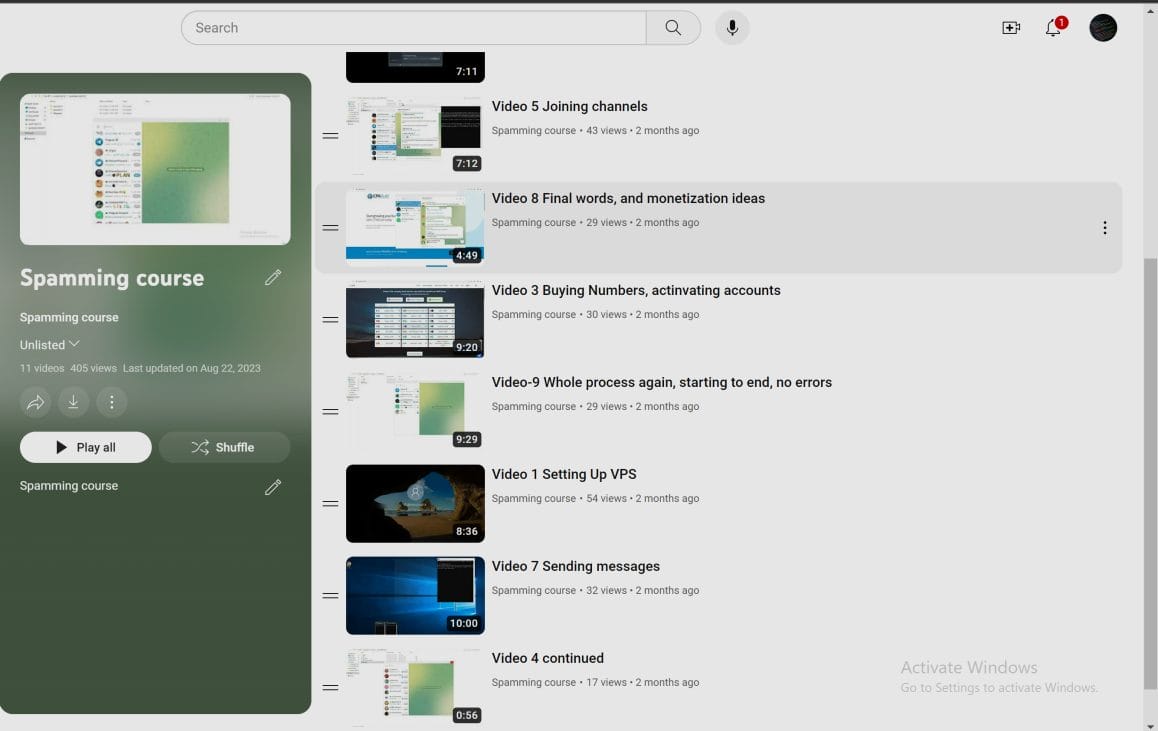Open the Create video icon

click(1011, 28)
